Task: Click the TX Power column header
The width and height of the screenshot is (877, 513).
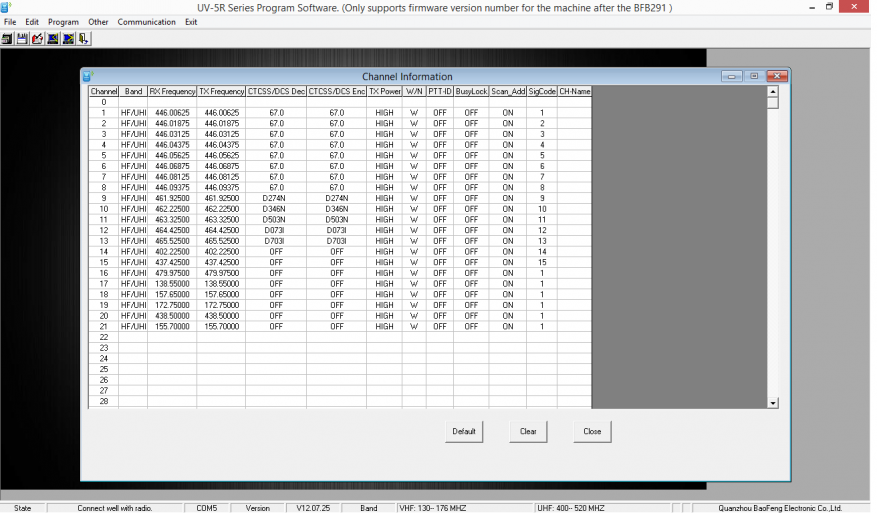Action: click(385, 91)
